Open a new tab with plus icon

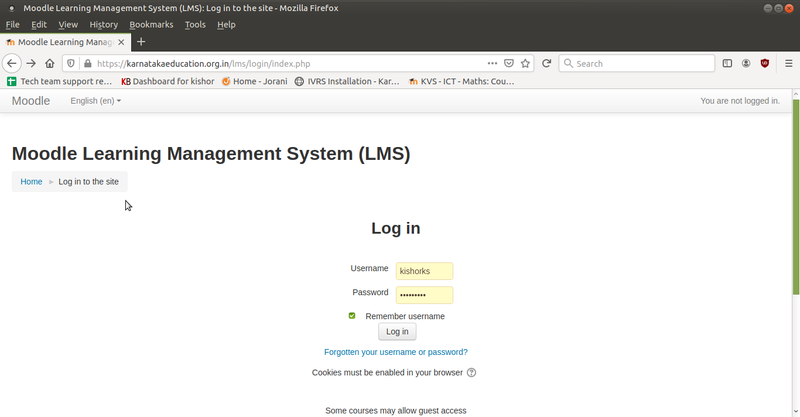pos(141,42)
